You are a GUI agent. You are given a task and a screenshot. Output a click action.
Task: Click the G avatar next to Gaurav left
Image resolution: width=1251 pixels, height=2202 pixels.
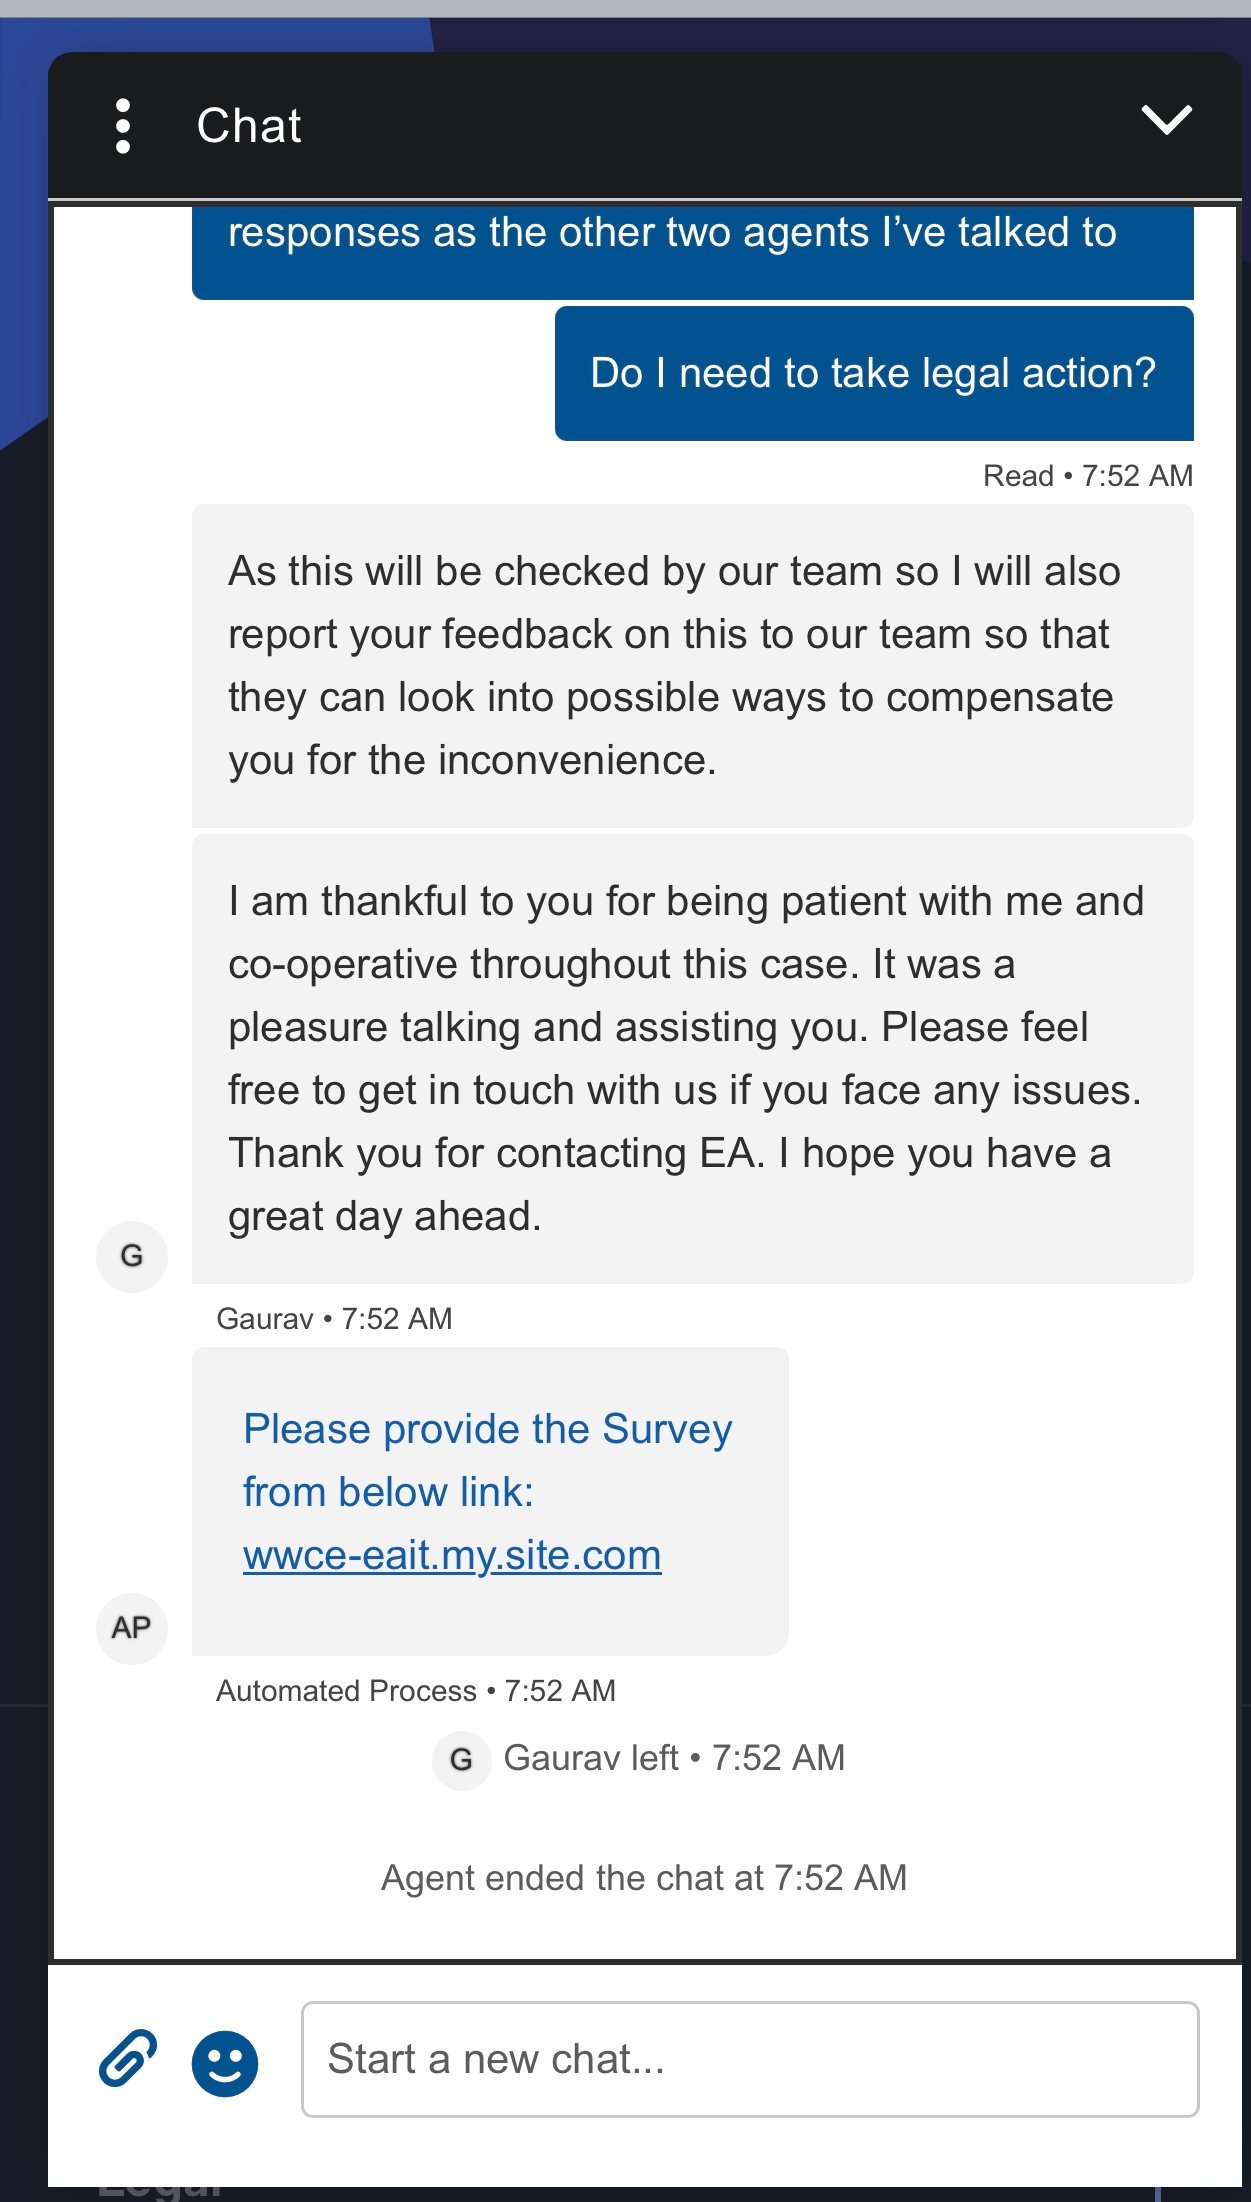461,1759
